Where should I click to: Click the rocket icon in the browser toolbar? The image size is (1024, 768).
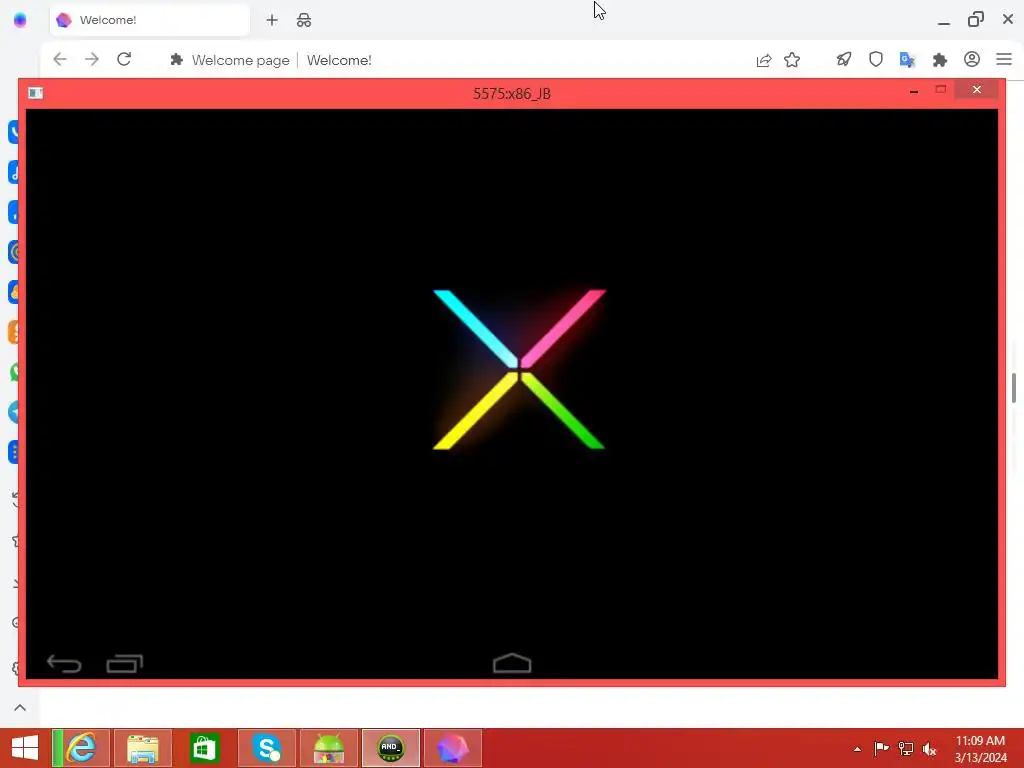(x=844, y=59)
